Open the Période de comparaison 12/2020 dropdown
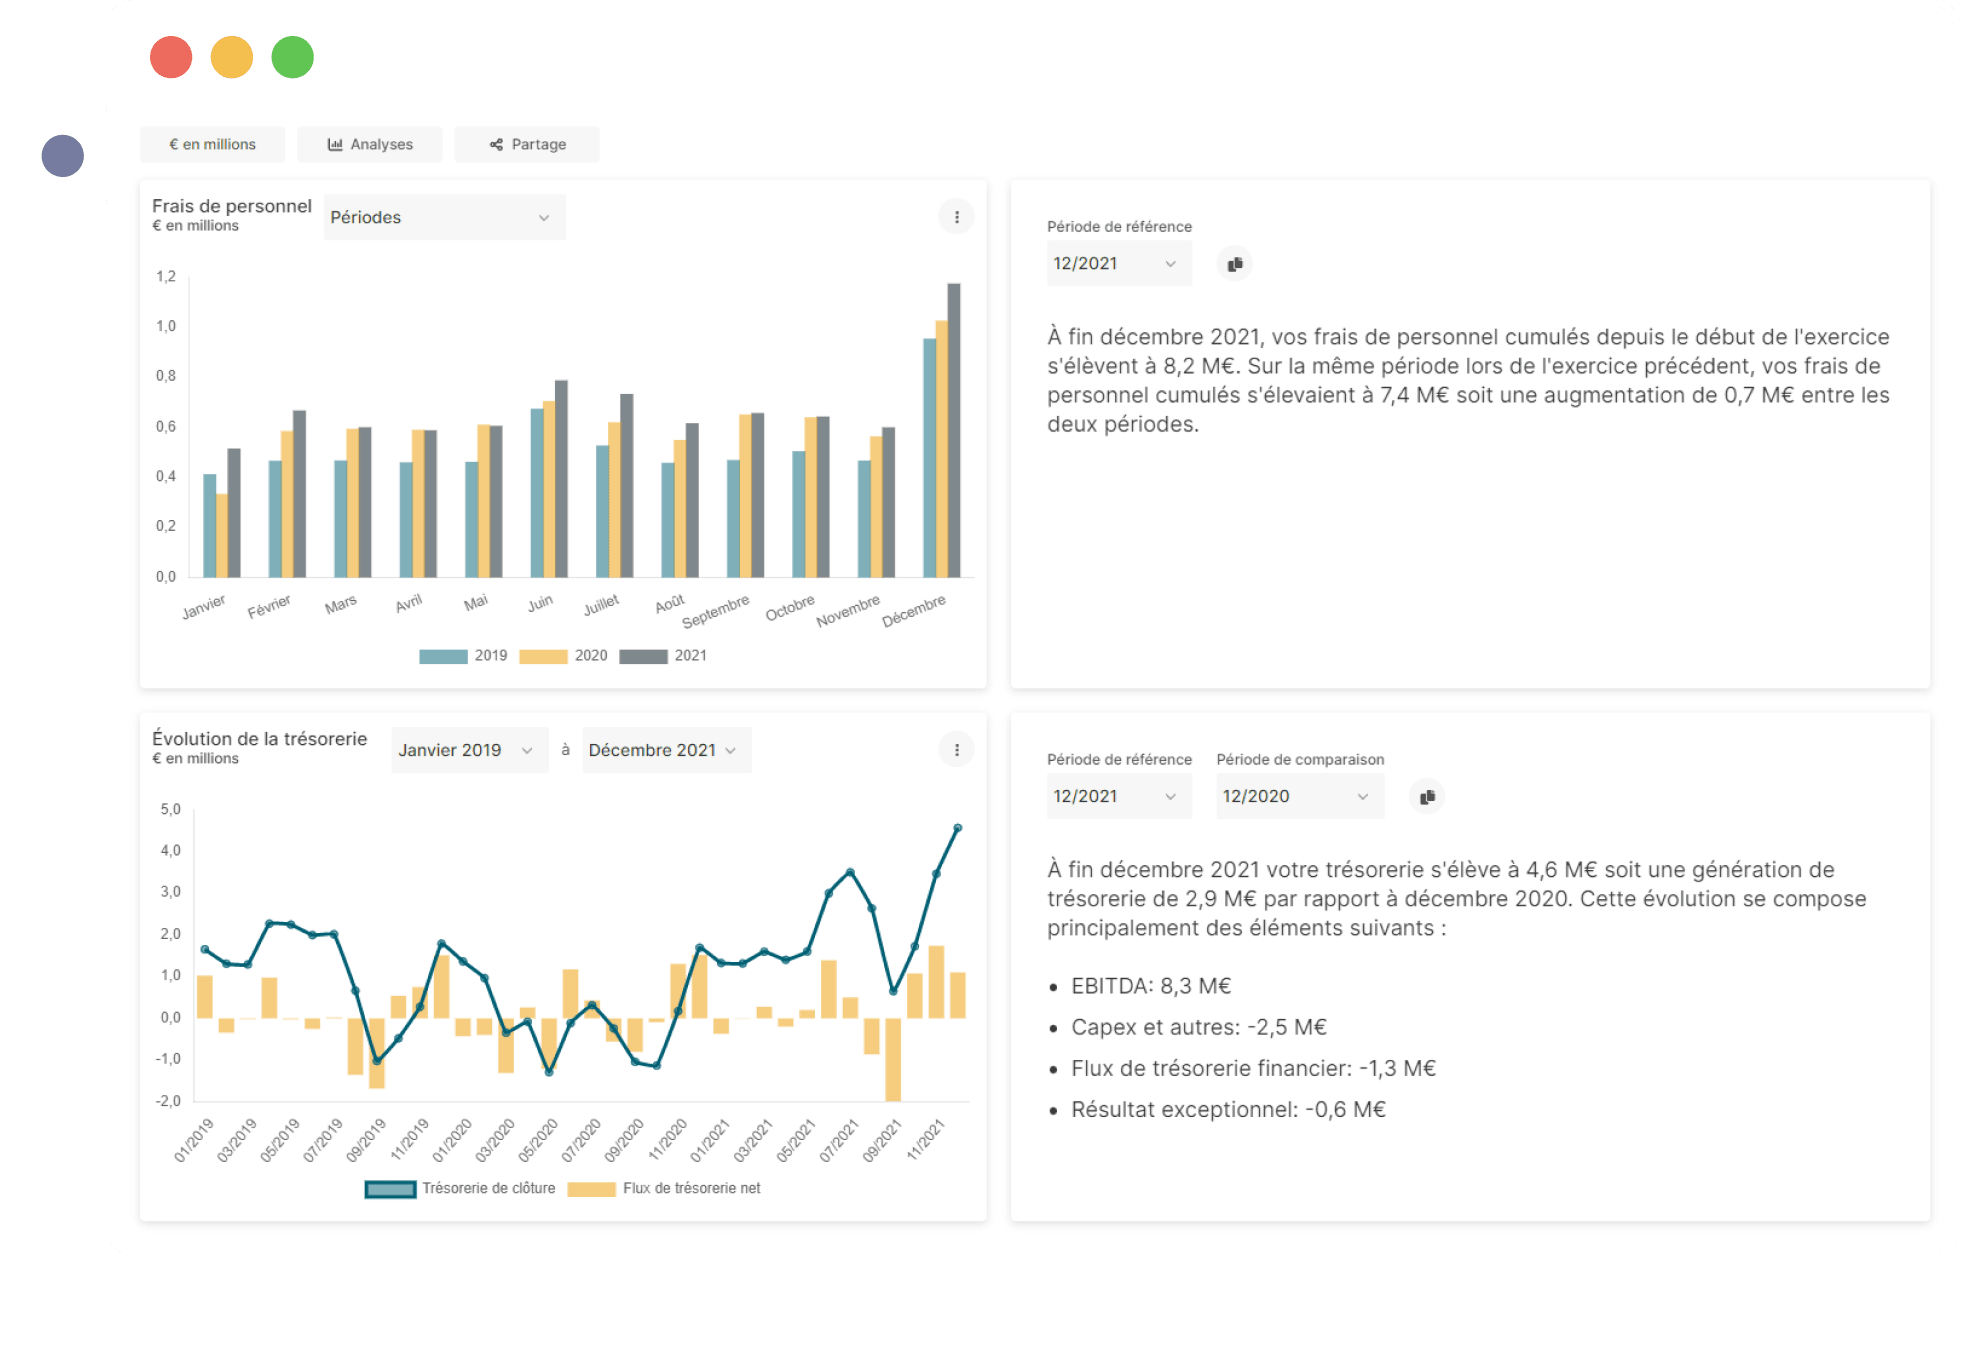Screen dimensions: 1961x1350 (x=1300, y=796)
